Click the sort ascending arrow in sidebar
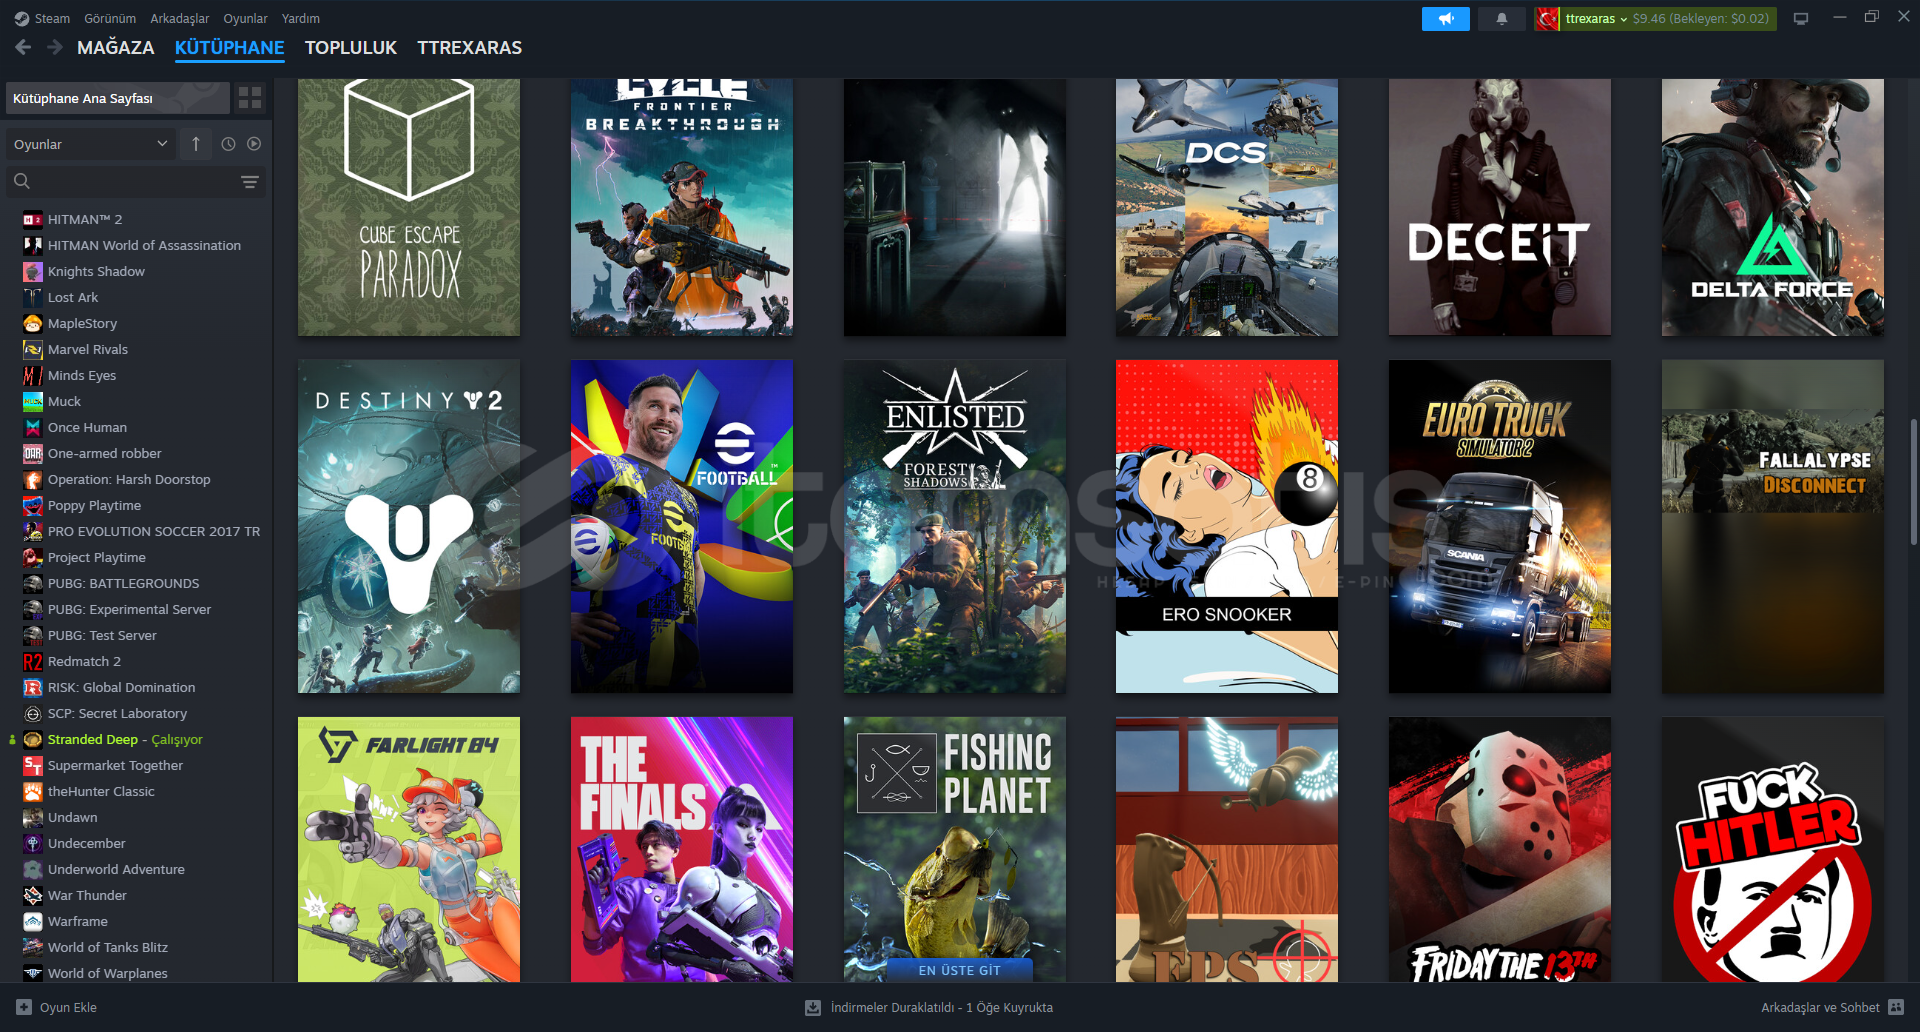Image resolution: width=1920 pixels, height=1032 pixels. point(196,144)
